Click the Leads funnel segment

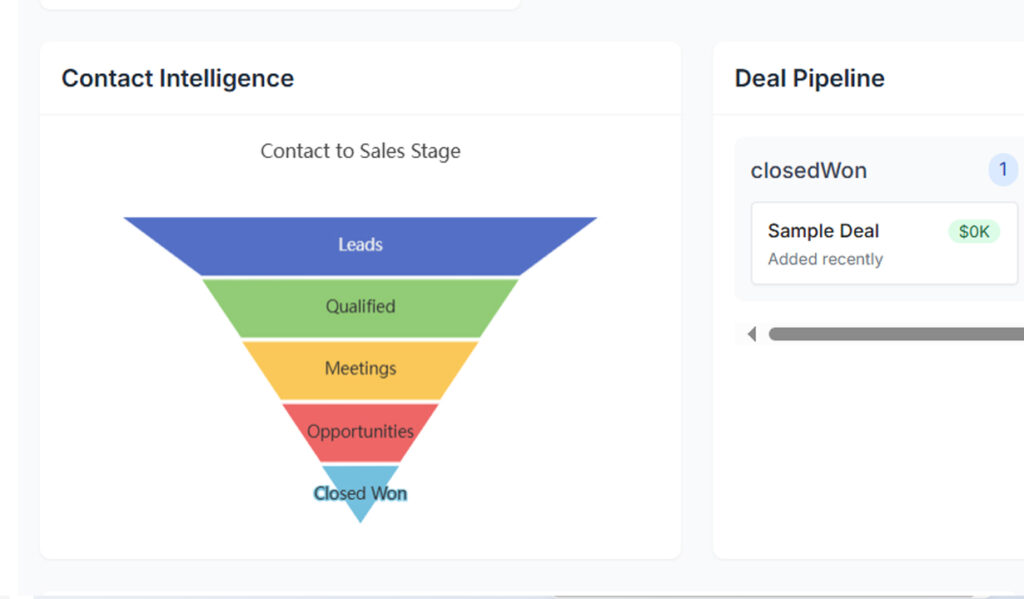tap(360, 245)
